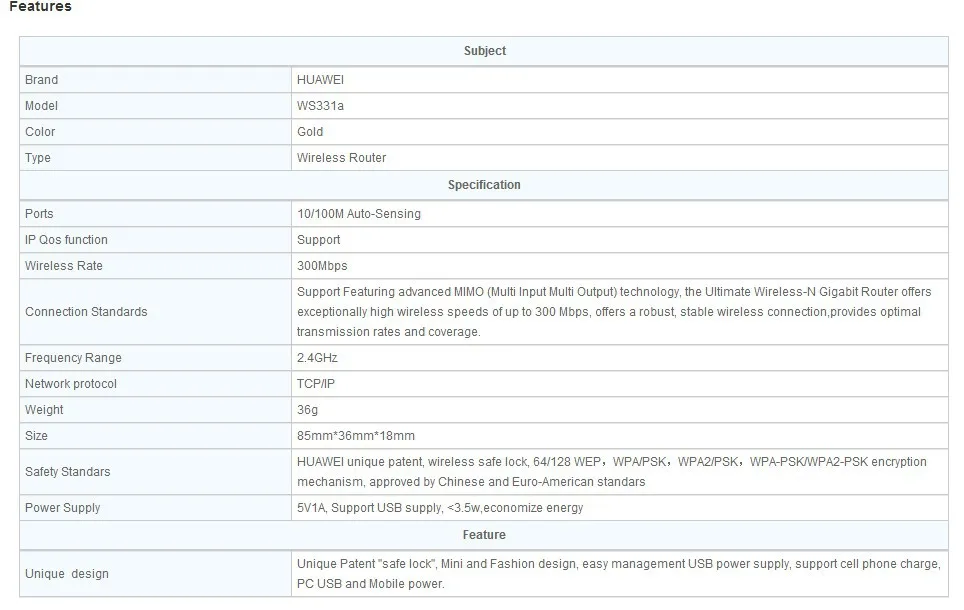Select the TCP/IP value

tap(316, 384)
